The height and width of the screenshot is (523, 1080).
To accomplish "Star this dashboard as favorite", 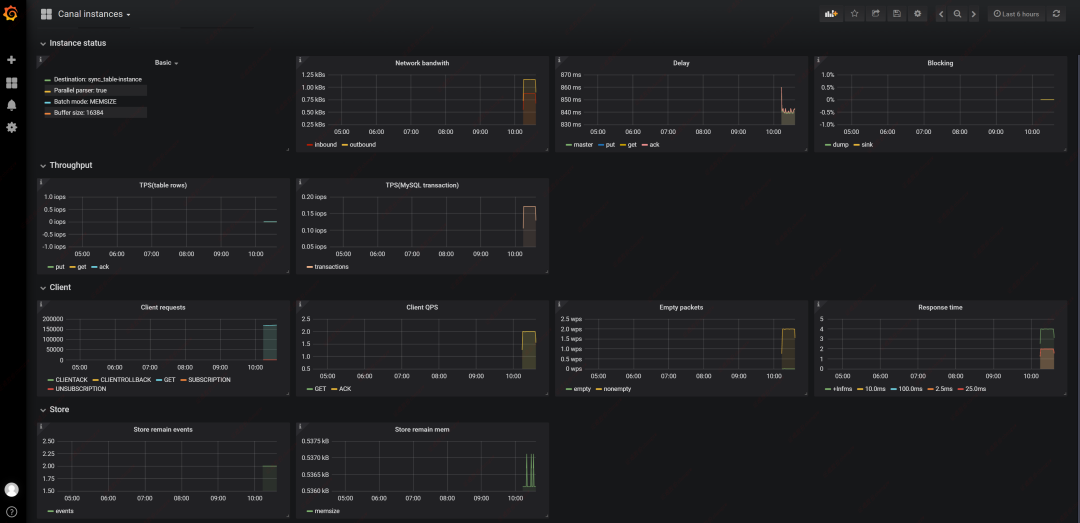I will tap(854, 14).
